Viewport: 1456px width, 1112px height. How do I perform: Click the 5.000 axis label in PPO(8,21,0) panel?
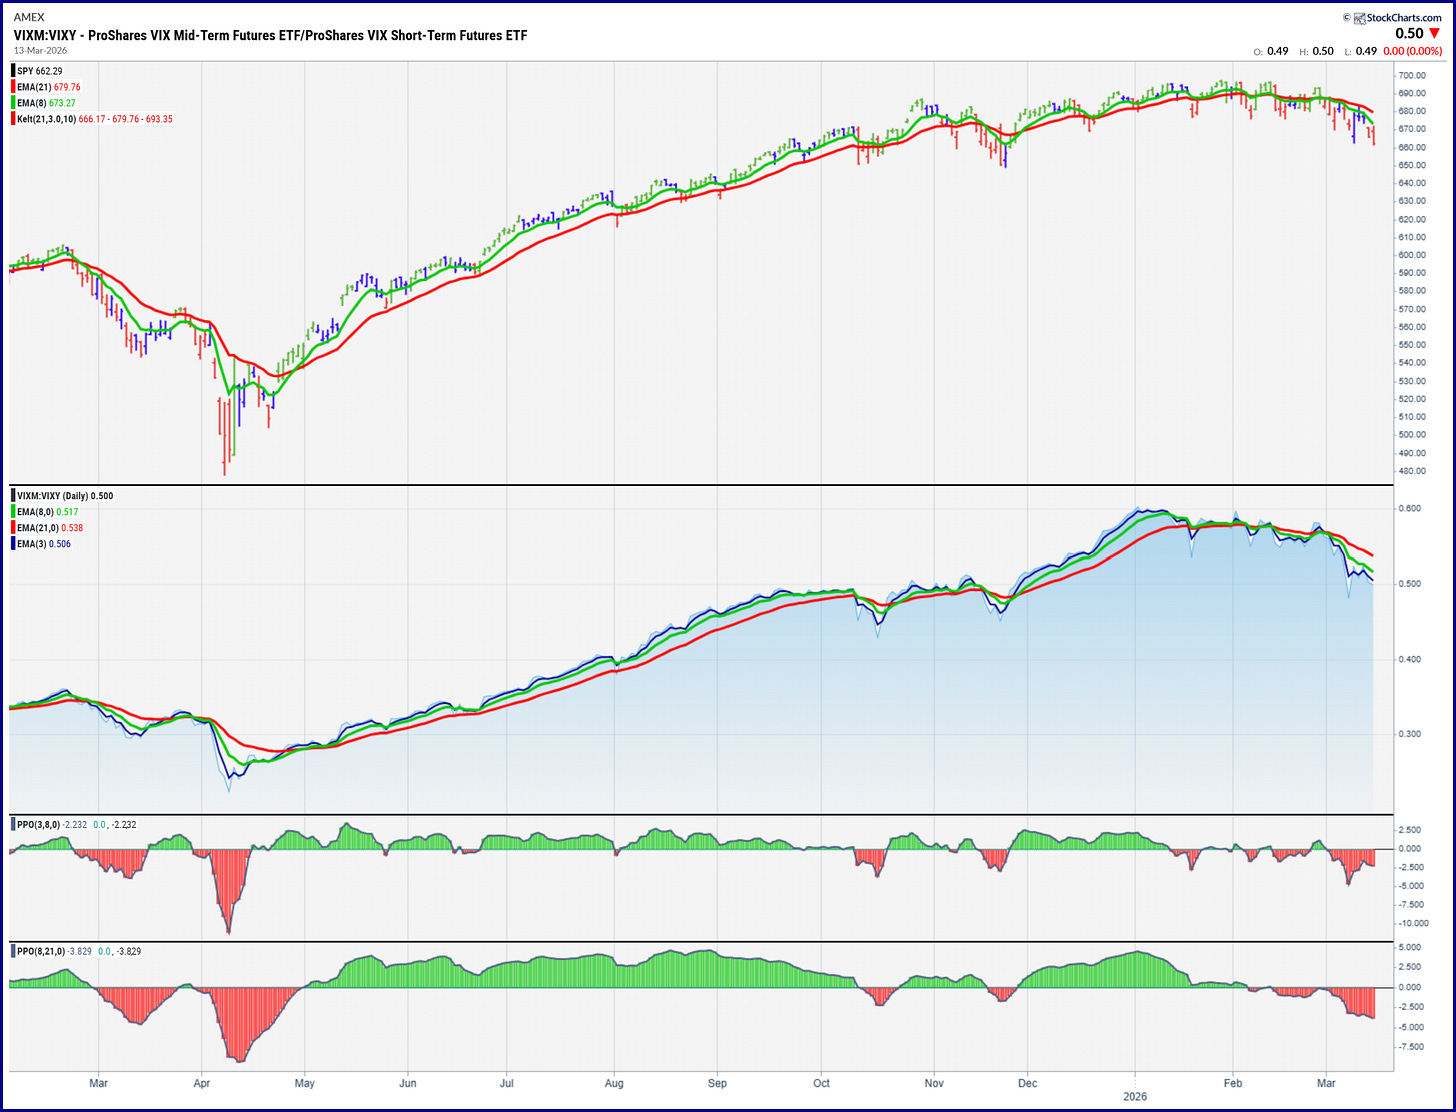pyautogui.click(x=1411, y=947)
